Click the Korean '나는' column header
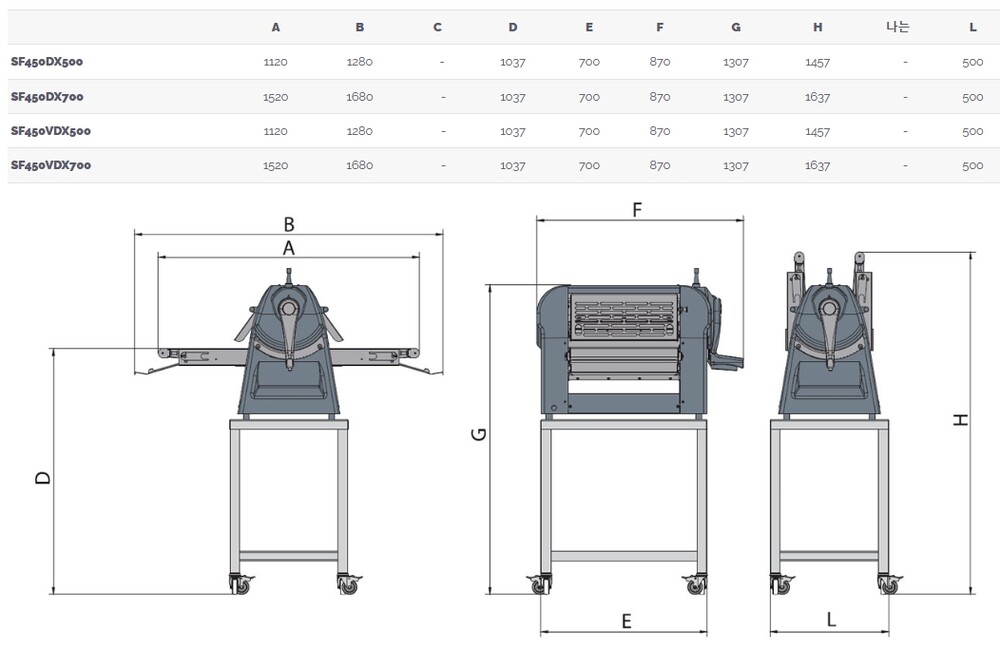This screenshot has width=1000, height=649. (x=898, y=27)
